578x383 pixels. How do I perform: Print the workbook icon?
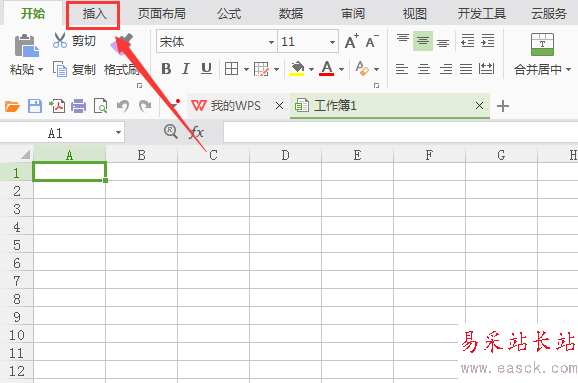click(x=79, y=106)
